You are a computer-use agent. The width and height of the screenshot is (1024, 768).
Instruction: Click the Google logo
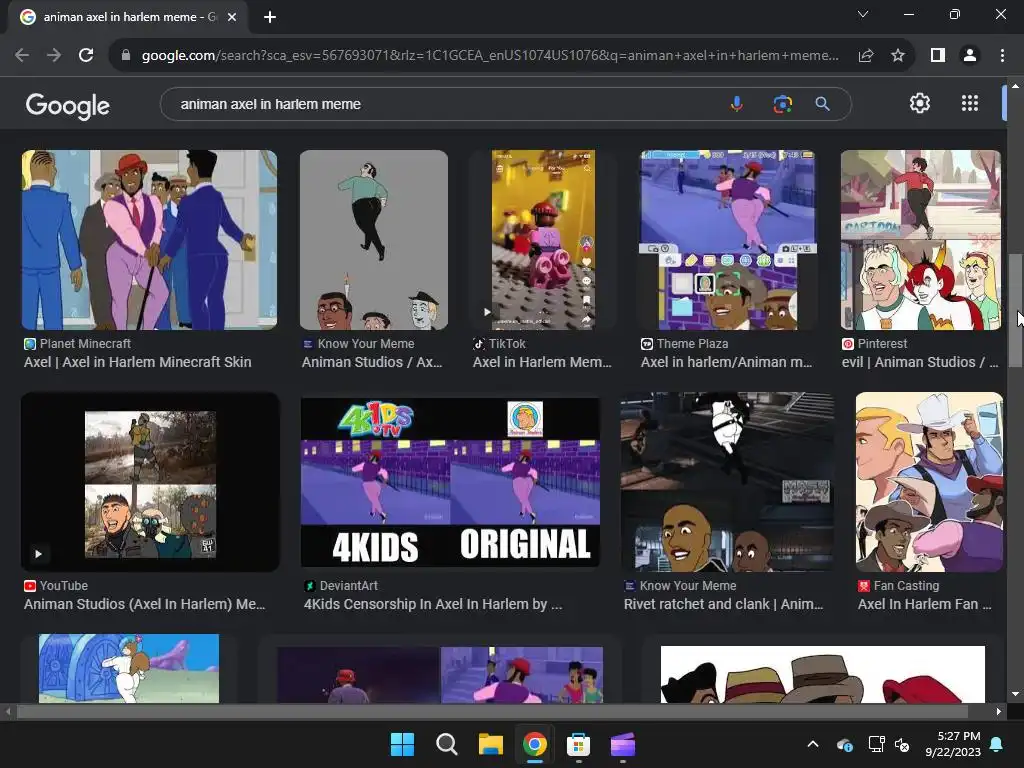(x=68, y=105)
